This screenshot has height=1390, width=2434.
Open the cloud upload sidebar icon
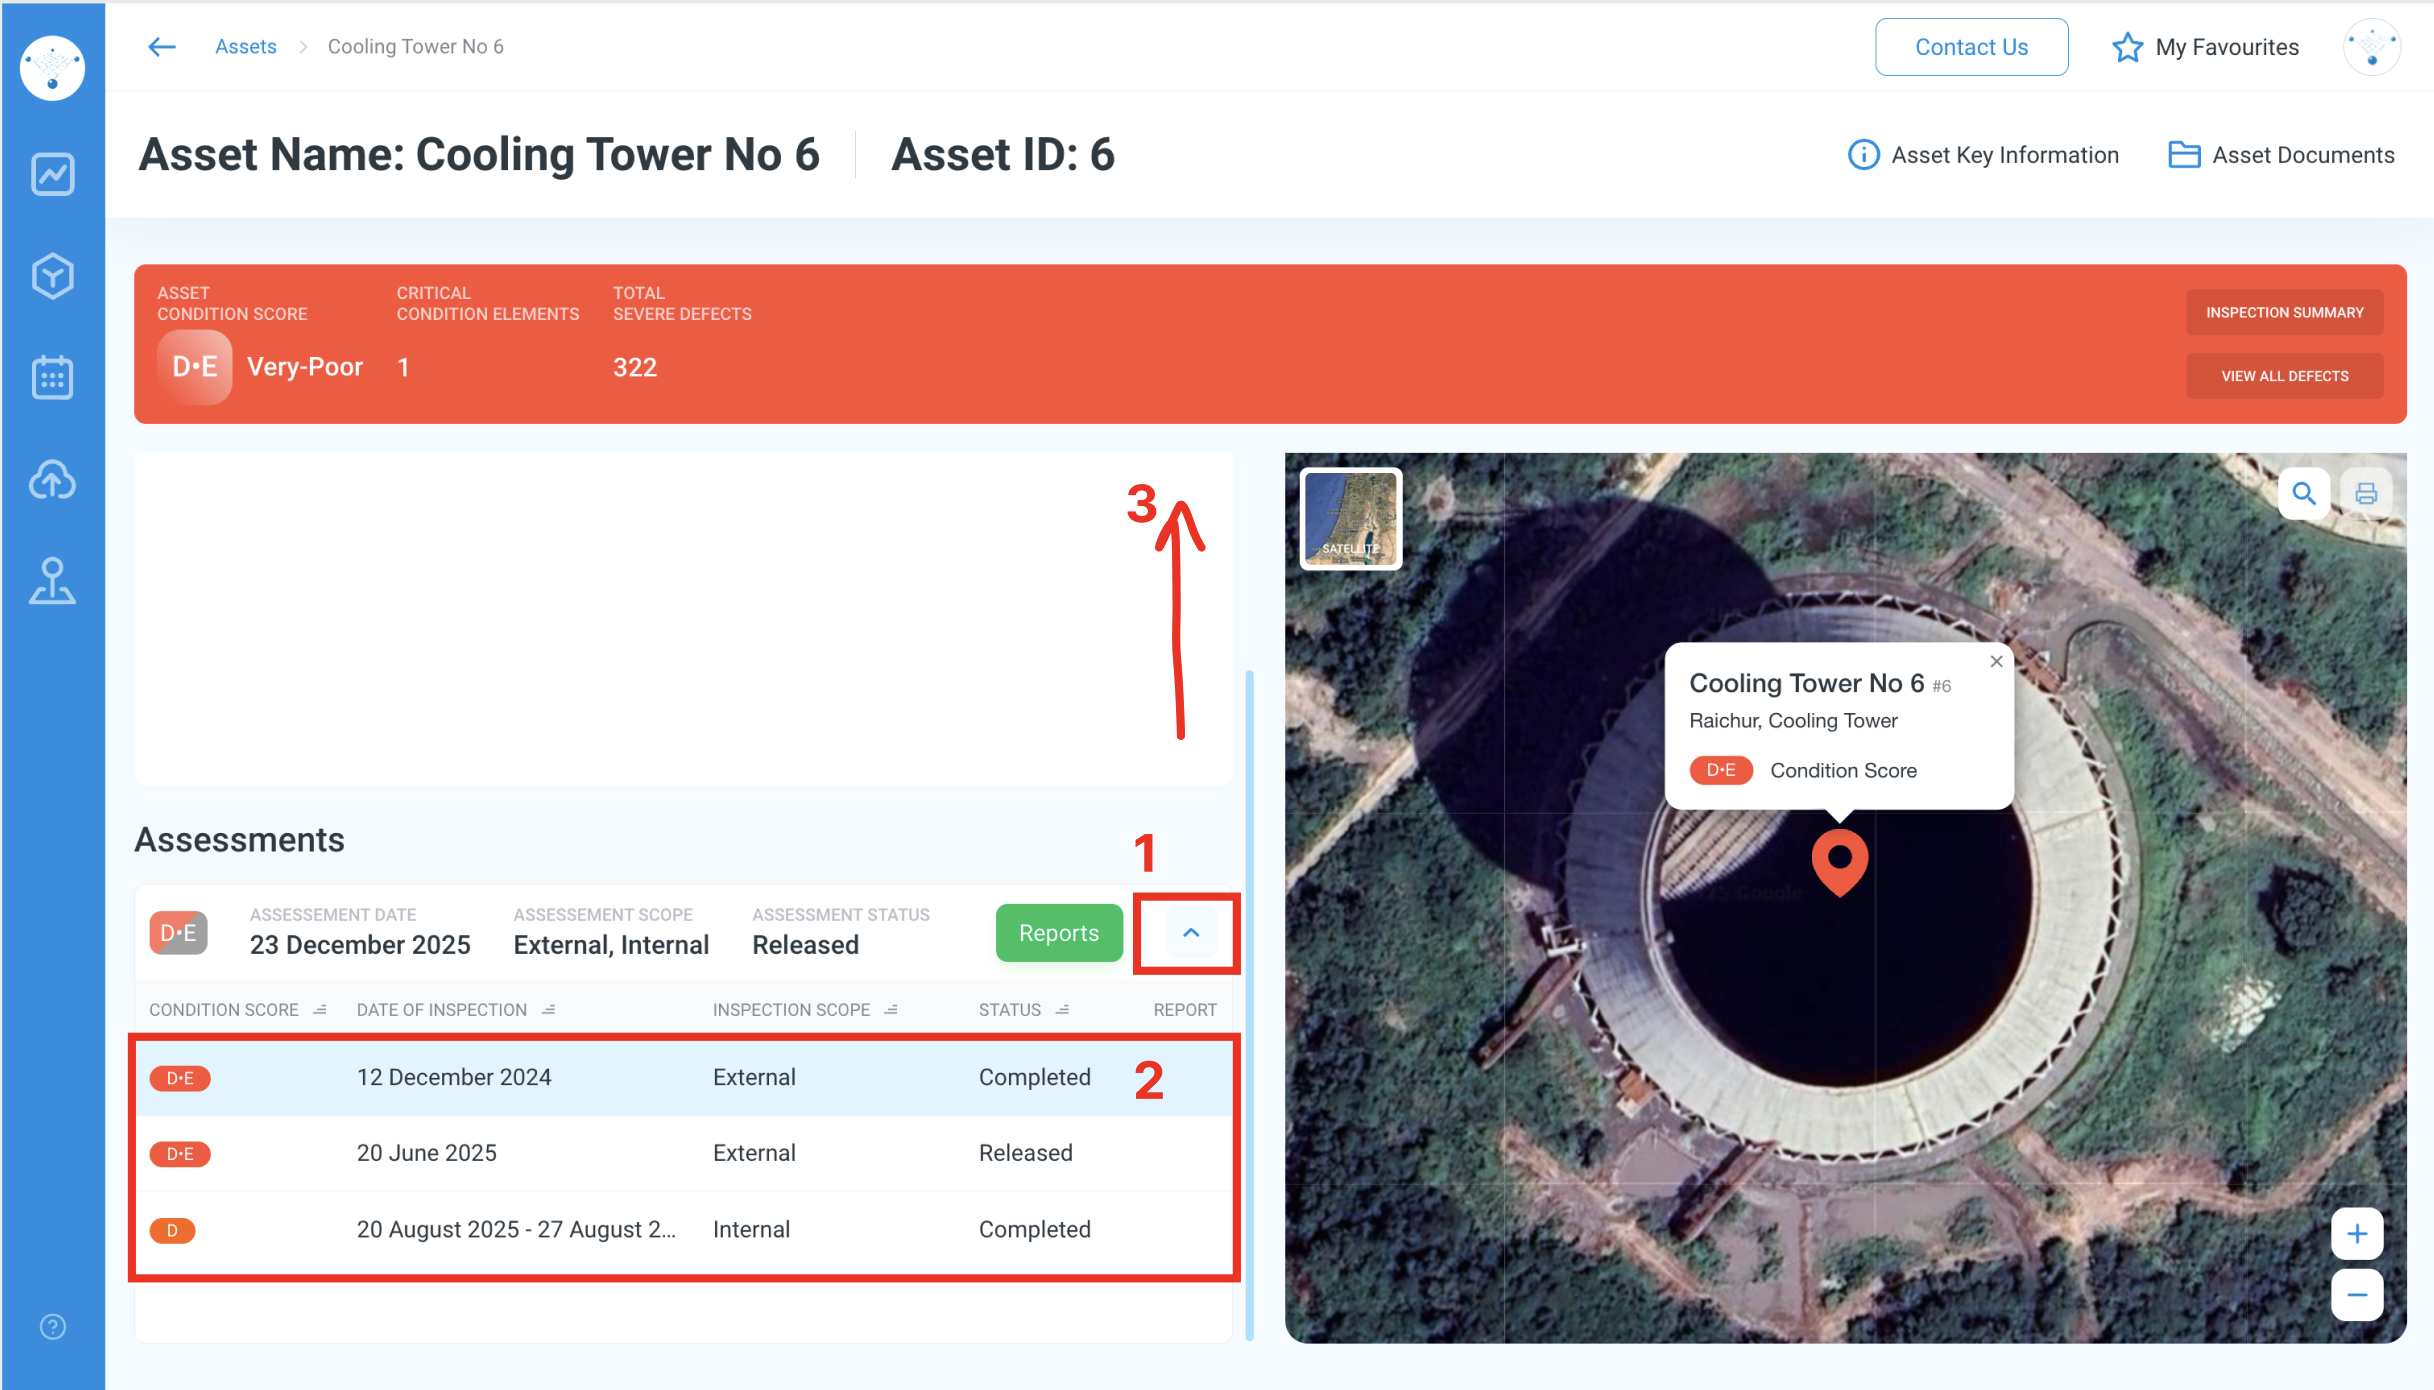[52, 480]
